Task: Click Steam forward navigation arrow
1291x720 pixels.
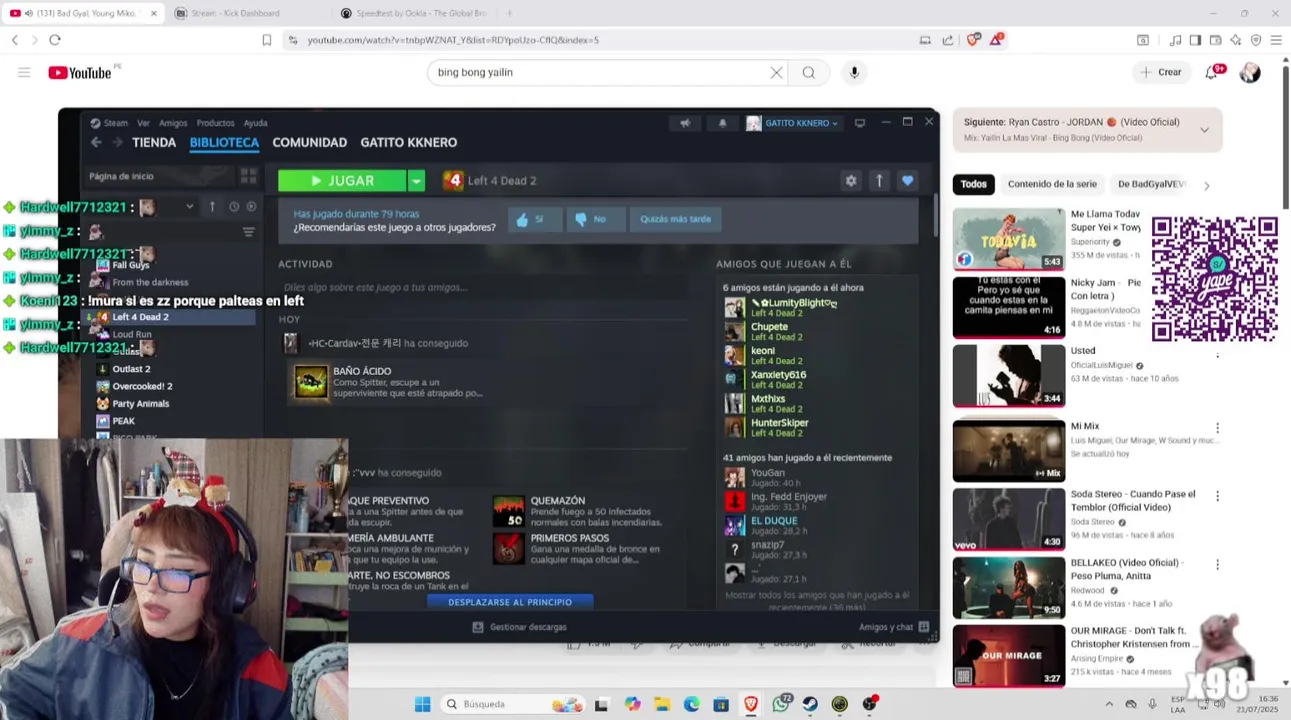Action: pyautogui.click(x=117, y=143)
